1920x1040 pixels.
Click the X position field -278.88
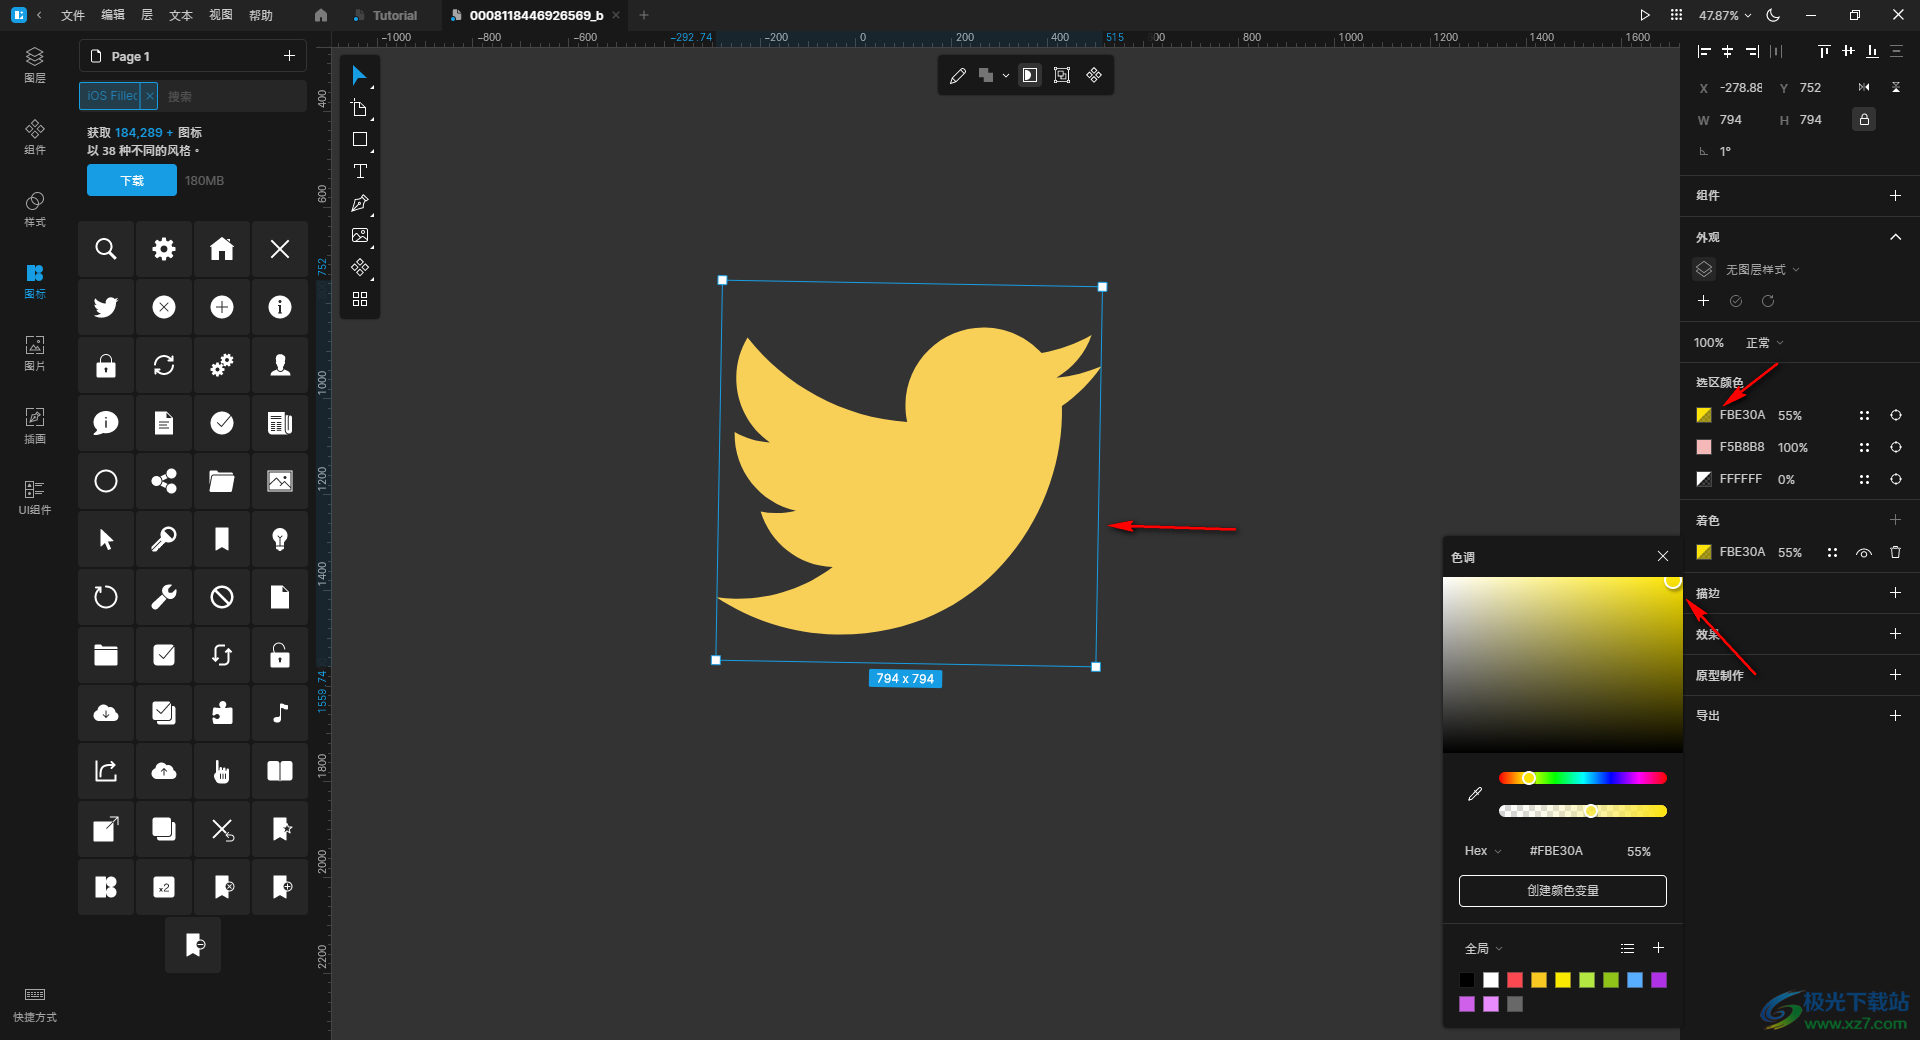coord(1740,88)
